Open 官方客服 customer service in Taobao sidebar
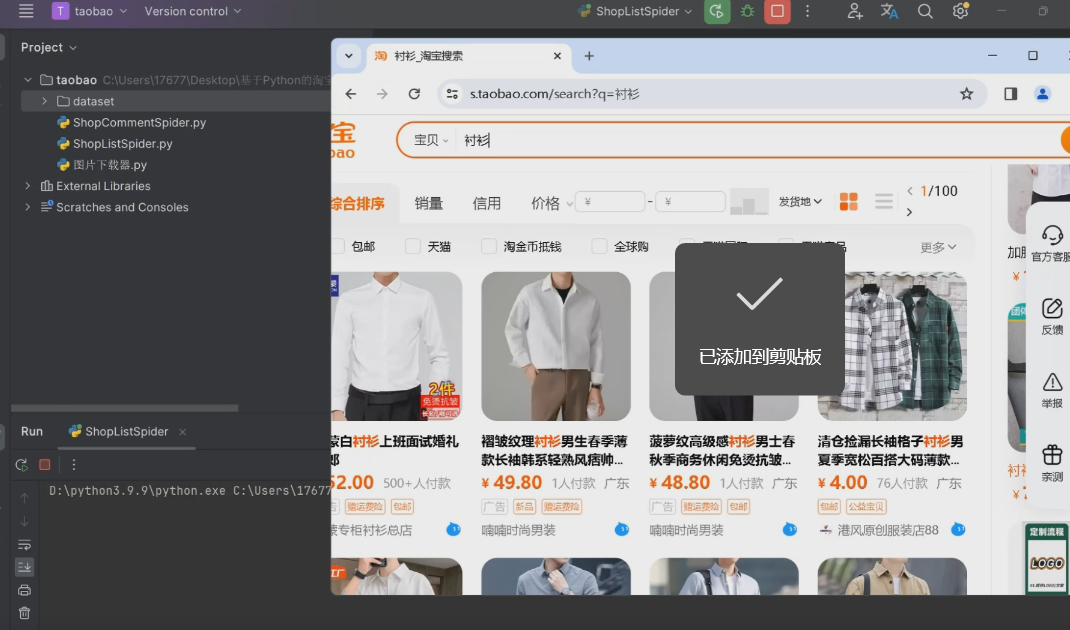 pyautogui.click(x=1052, y=244)
